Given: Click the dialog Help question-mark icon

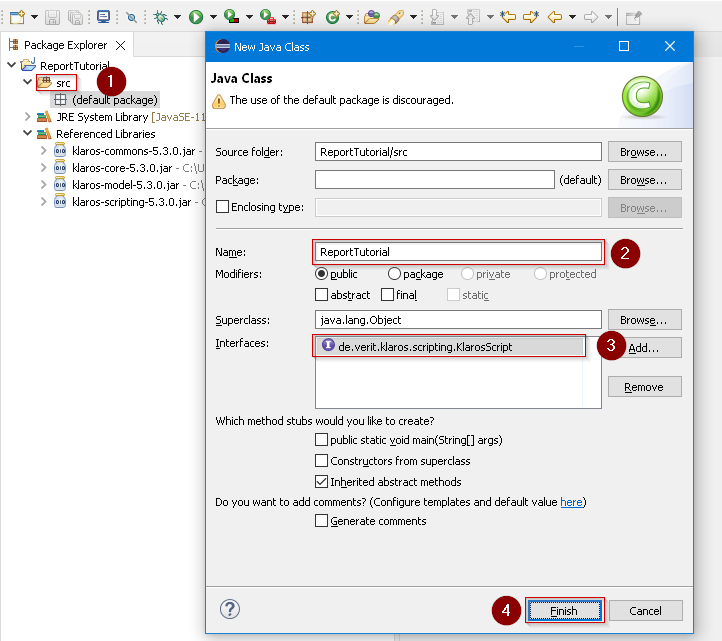Looking at the screenshot, I should 230,609.
